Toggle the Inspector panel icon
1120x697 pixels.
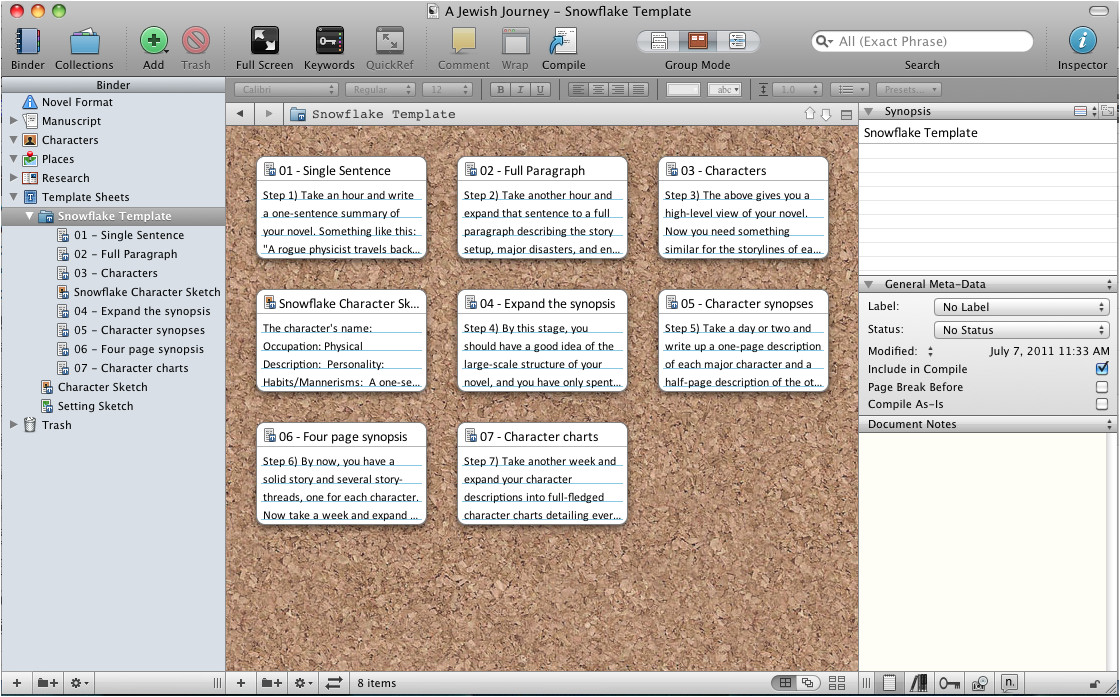click(1082, 41)
